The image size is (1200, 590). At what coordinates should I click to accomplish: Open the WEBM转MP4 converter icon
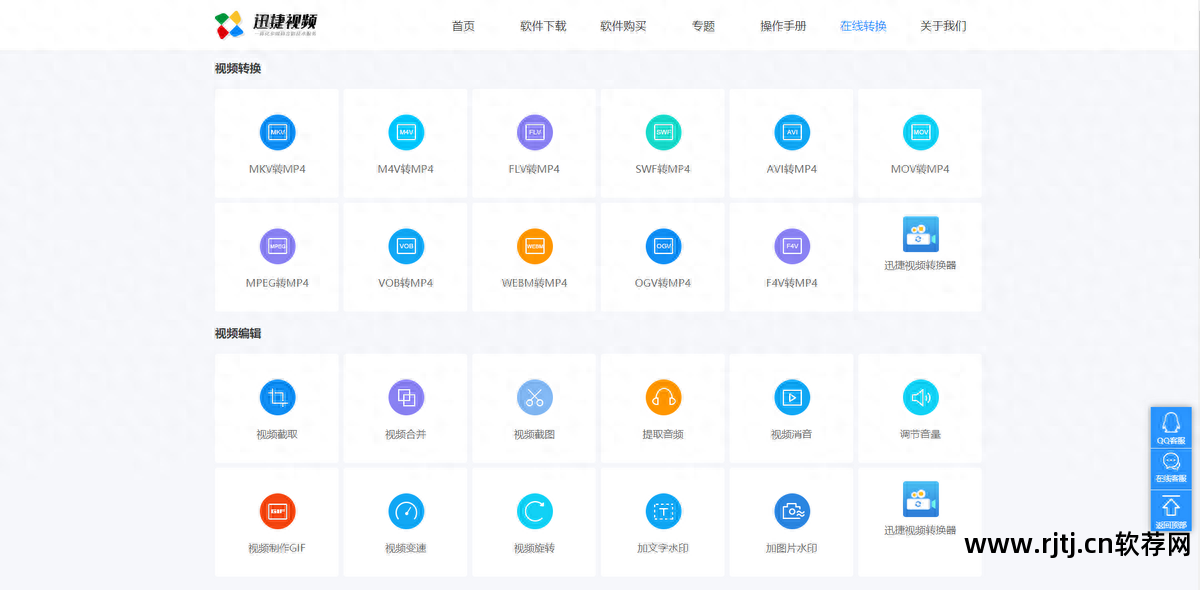tap(534, 246)
